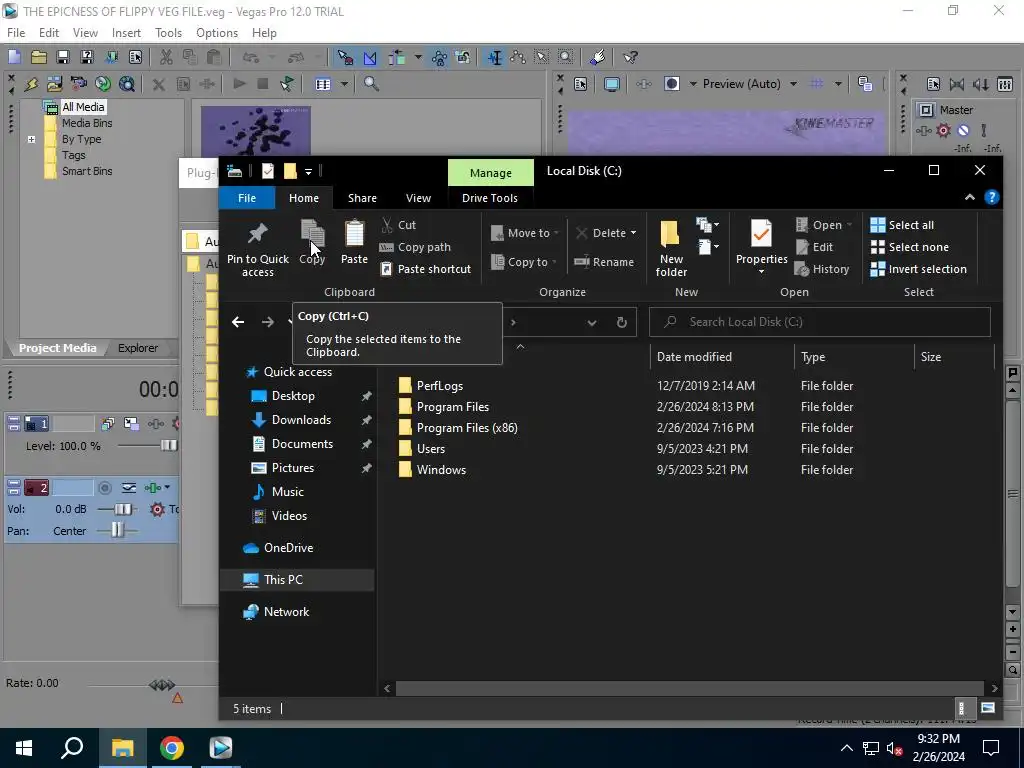Click Invert selection
Image resolution: width=1024 pixels, height=768 pixels.
click(918, 269)
